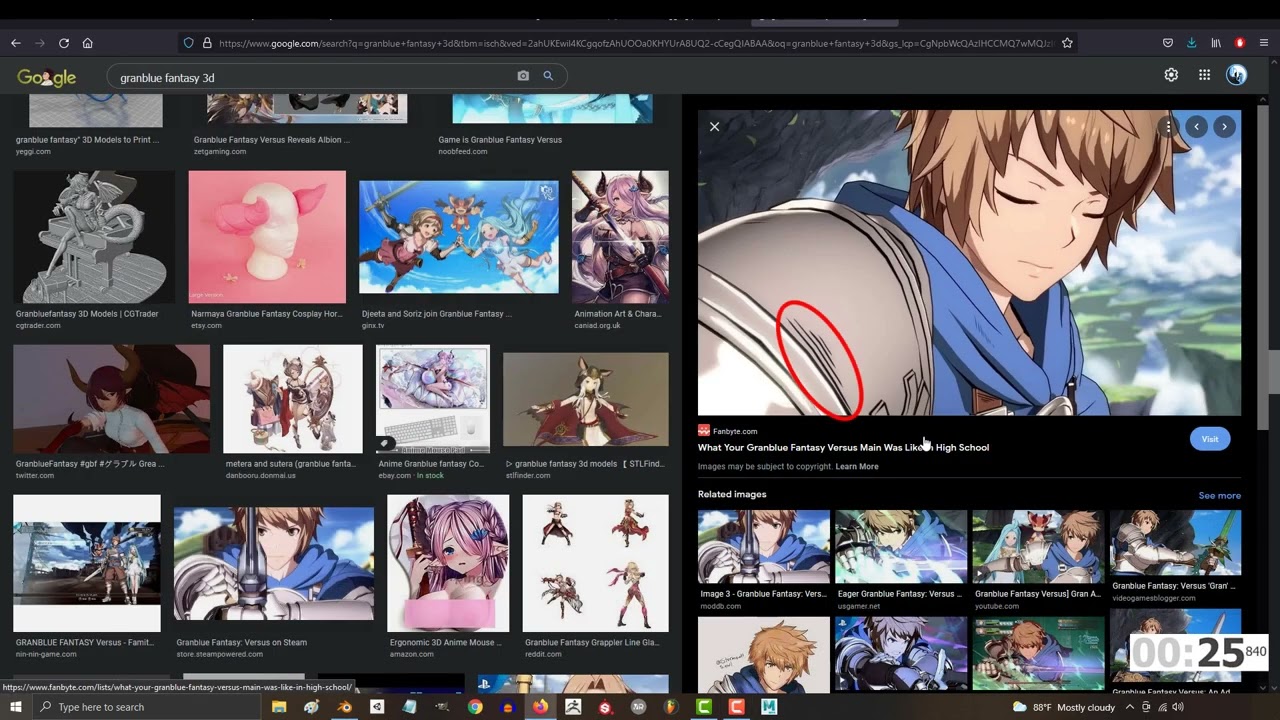The image size is (1280, 720).
Task: Open the browser home page icon
Action: 88,43
